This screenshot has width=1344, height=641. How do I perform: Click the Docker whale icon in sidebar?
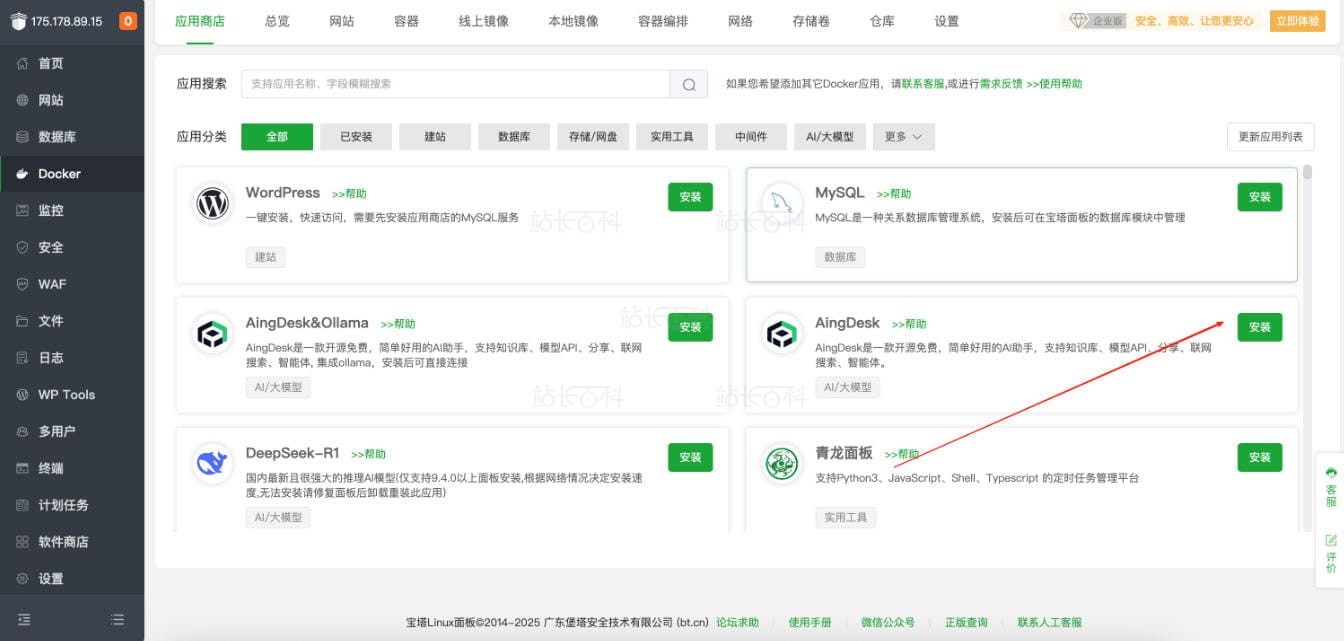coord(23,174)
